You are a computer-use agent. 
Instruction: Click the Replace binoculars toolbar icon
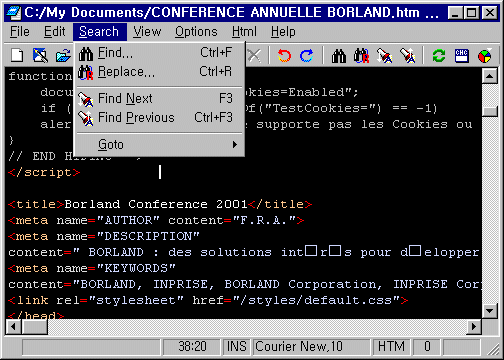362,56
